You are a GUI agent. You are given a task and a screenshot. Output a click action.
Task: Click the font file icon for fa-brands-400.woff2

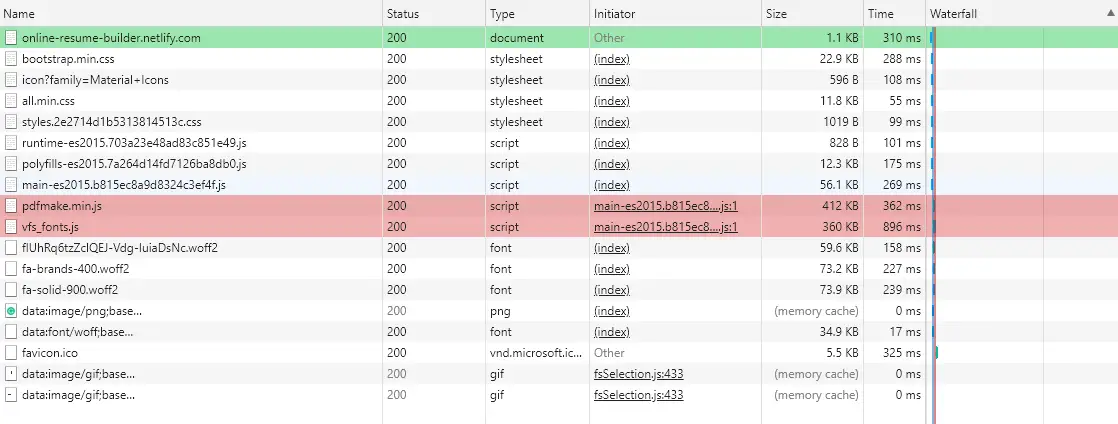[x=11, y=269]
